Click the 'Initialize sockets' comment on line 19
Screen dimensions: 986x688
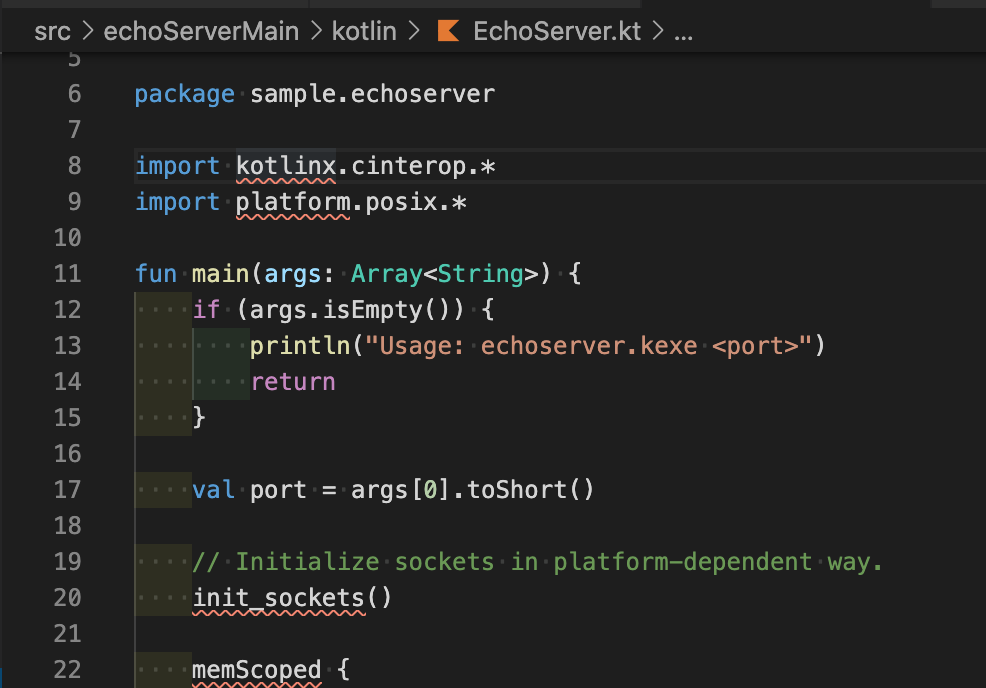[537, 562]
